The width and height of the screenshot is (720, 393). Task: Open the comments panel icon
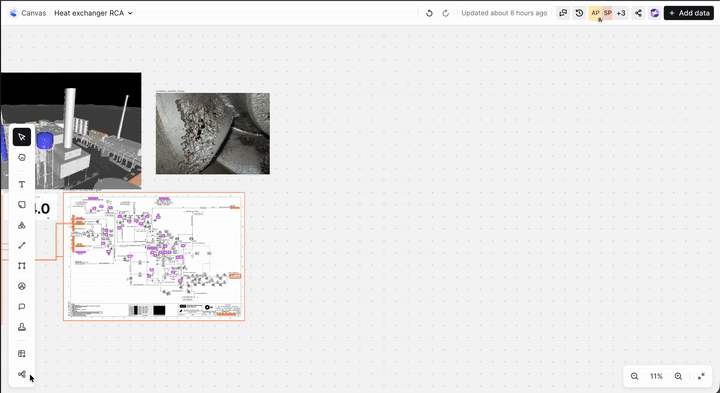tap(563, 13)
